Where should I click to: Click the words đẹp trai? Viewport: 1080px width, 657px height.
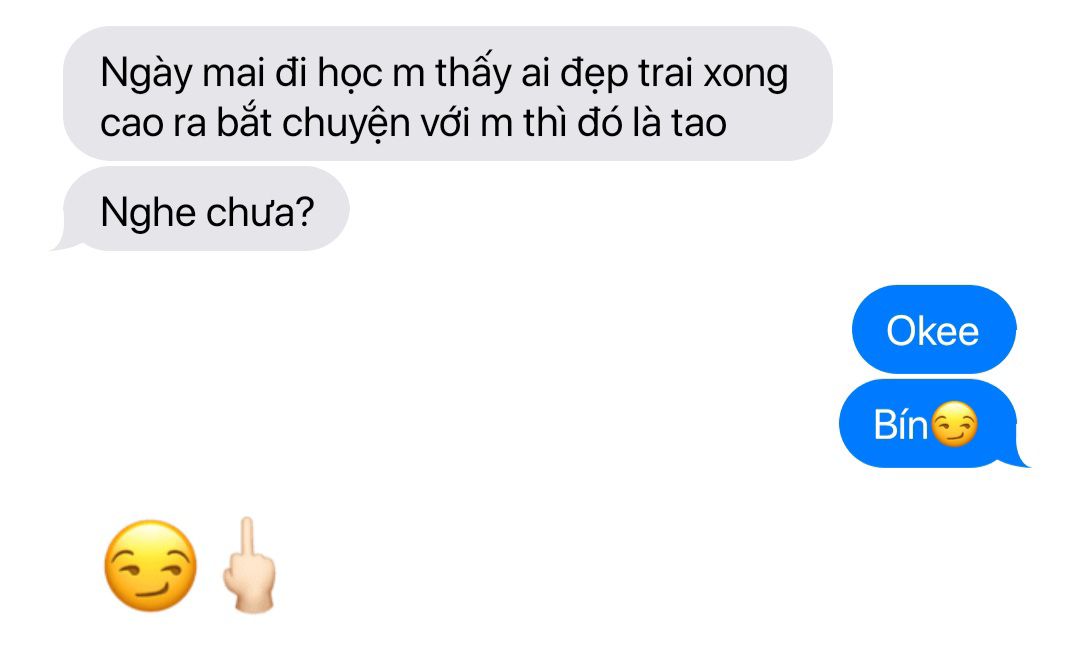[x=625, y=74]
